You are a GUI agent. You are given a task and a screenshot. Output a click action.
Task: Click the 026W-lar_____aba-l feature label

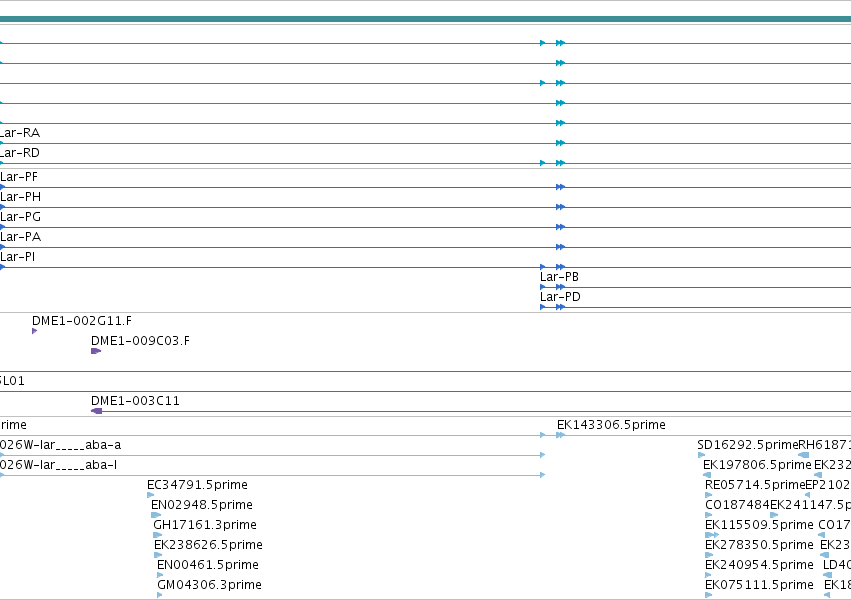tap(59, 465)
